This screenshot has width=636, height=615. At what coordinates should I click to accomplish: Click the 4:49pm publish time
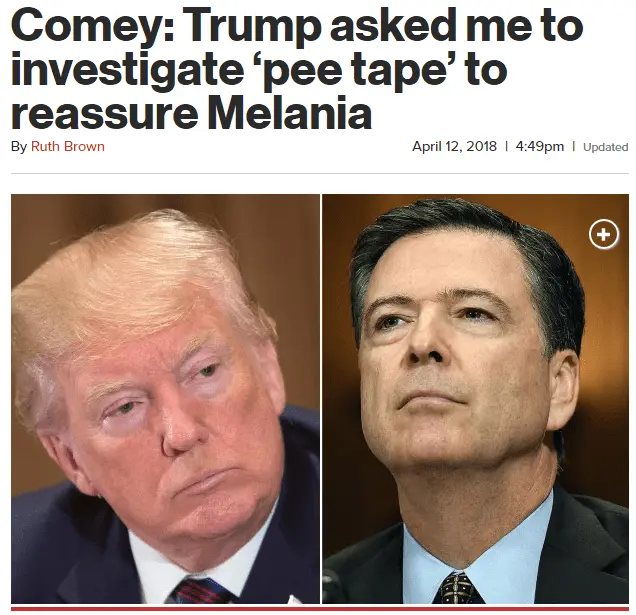(541, 146)
